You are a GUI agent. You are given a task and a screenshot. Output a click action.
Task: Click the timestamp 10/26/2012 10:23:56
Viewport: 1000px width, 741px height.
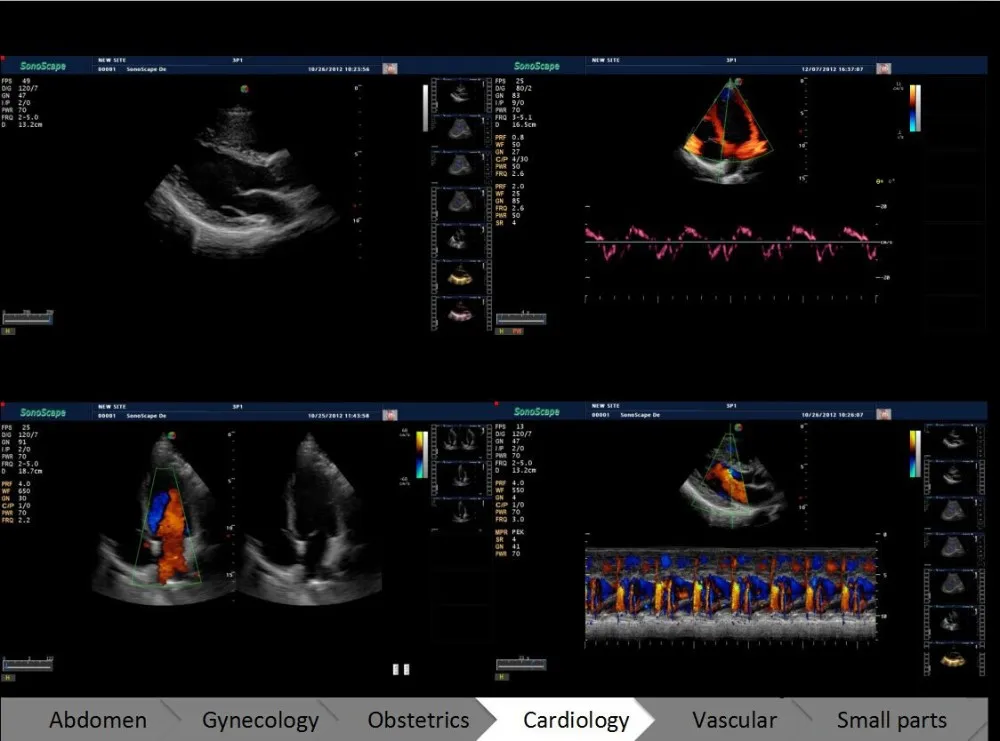(x=338, y=69)
